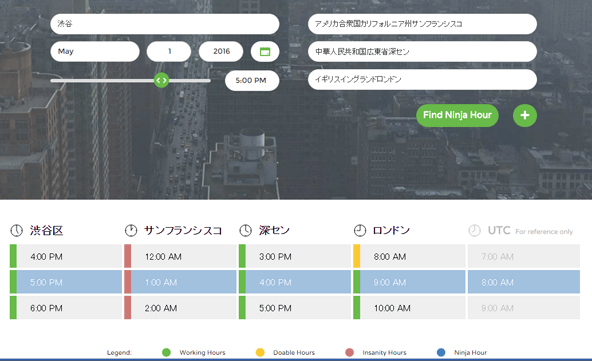Click the blue Ninja Hour legend dot
The height and width of the screenshot is (361, 592).
coord(441,352)
